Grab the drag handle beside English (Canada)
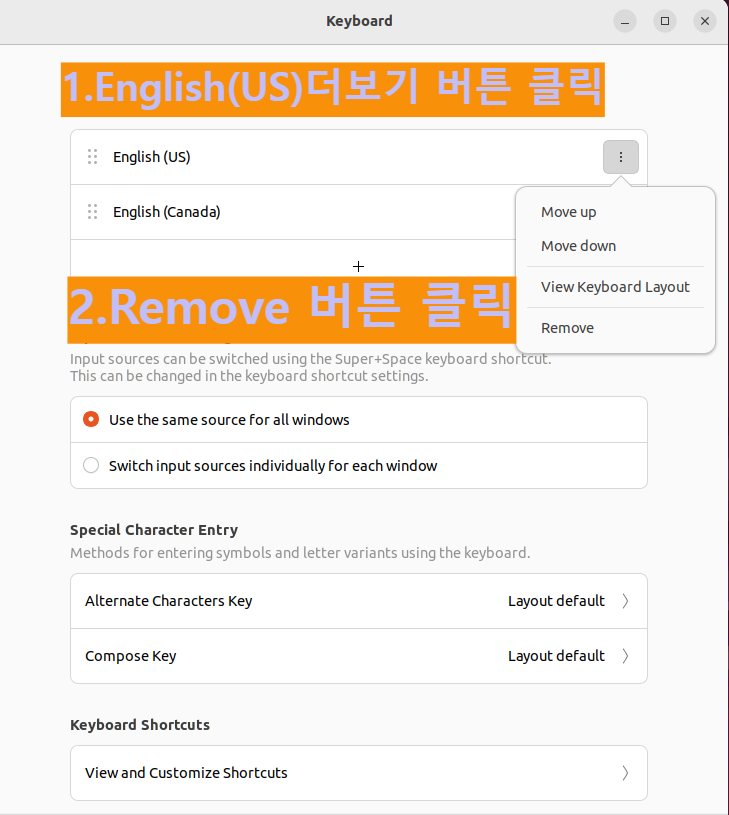The height and width of the screenshot is (815, 729). tap(92, 212)
